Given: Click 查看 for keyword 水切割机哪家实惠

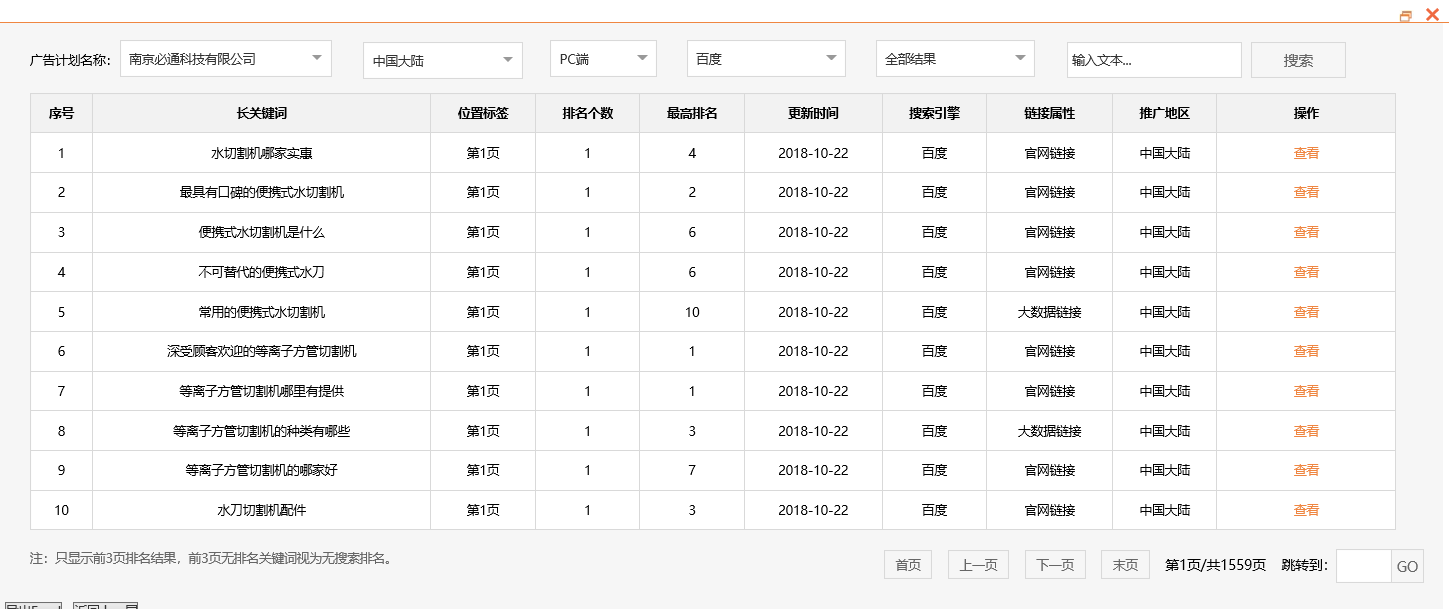Looking at the screenshot, I should pyautogui.click(x=1306, y=152).
